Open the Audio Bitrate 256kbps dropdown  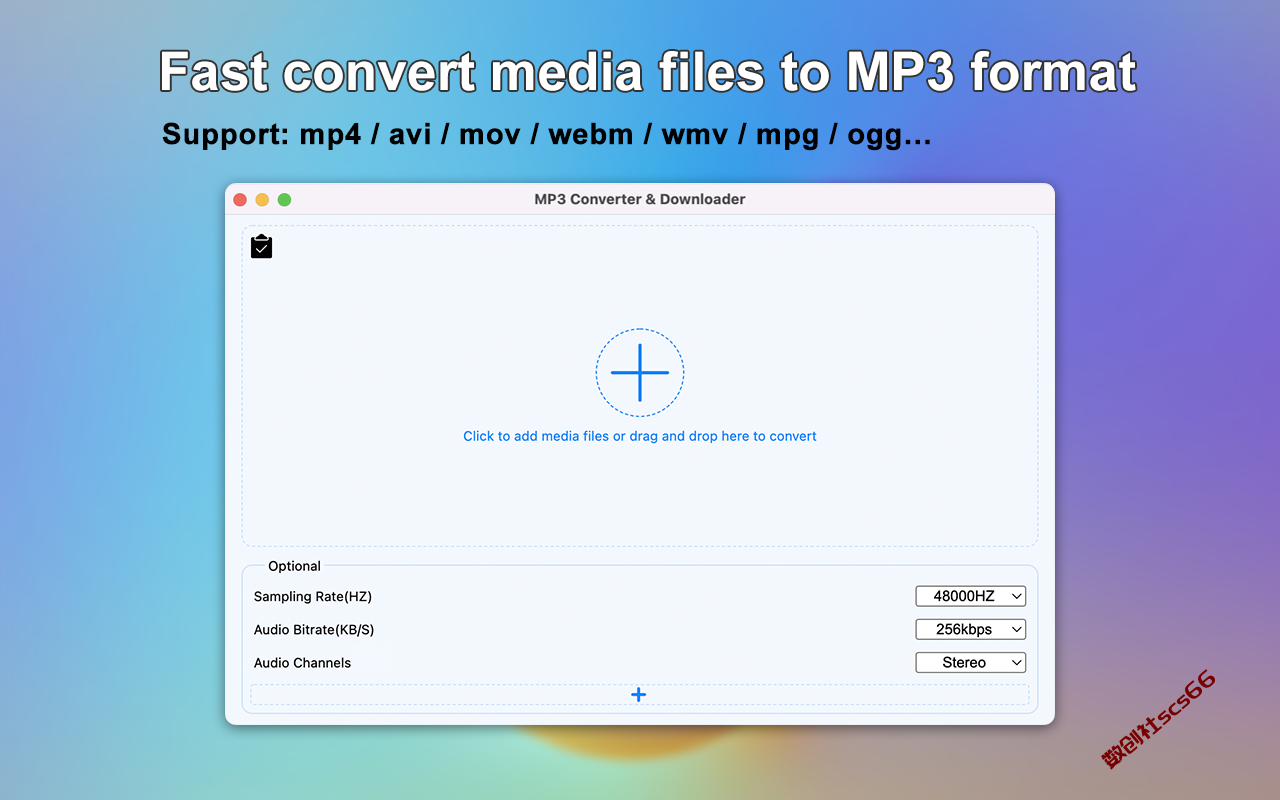click(x=971, y=629)
